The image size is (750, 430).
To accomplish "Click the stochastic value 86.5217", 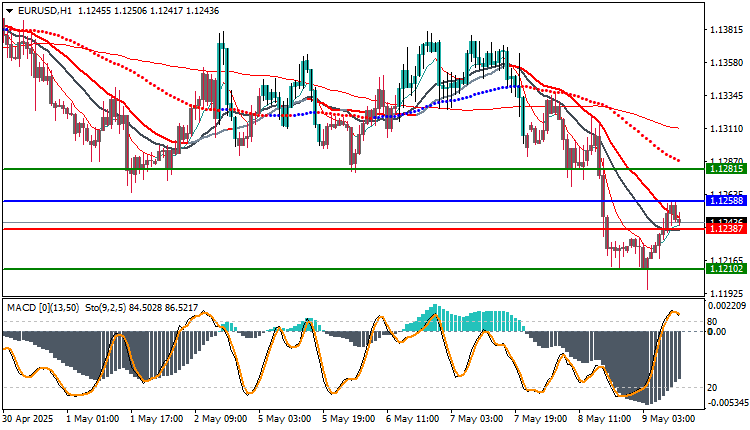I will [x=181, y=308].
